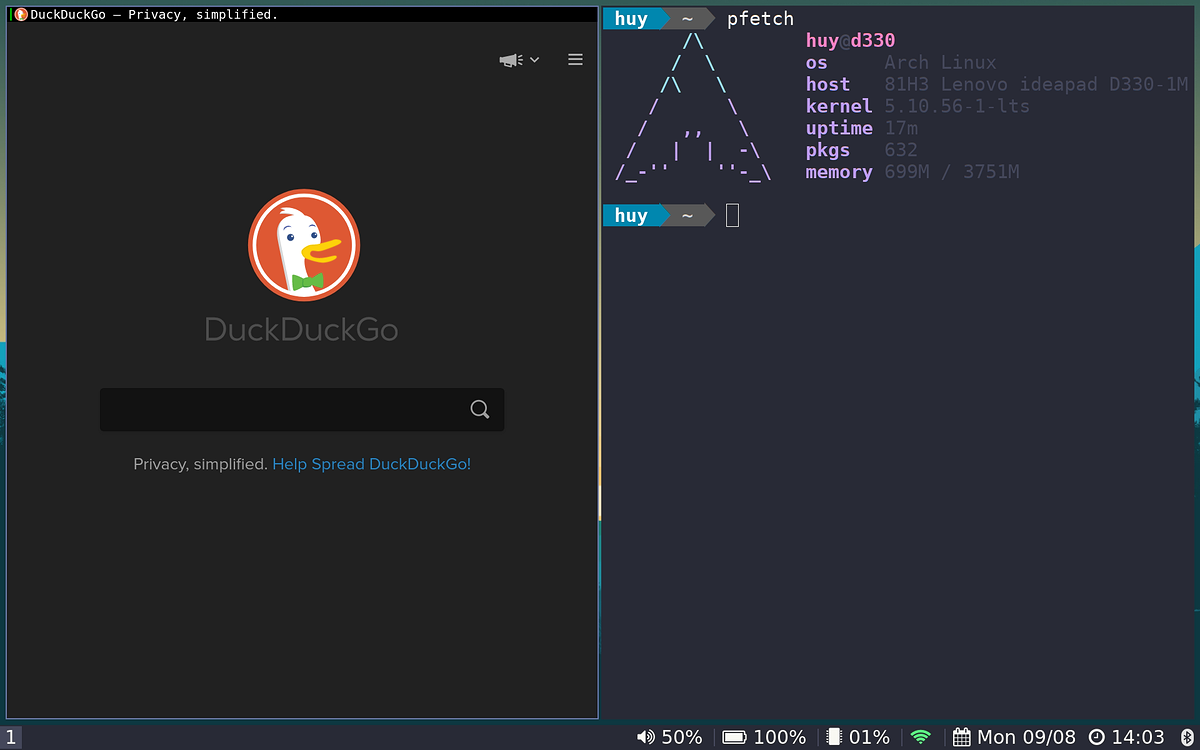Focus the DuckDuckGo search input field
The height and width of the screenshot is (750, 1200).
pos(302,410)
